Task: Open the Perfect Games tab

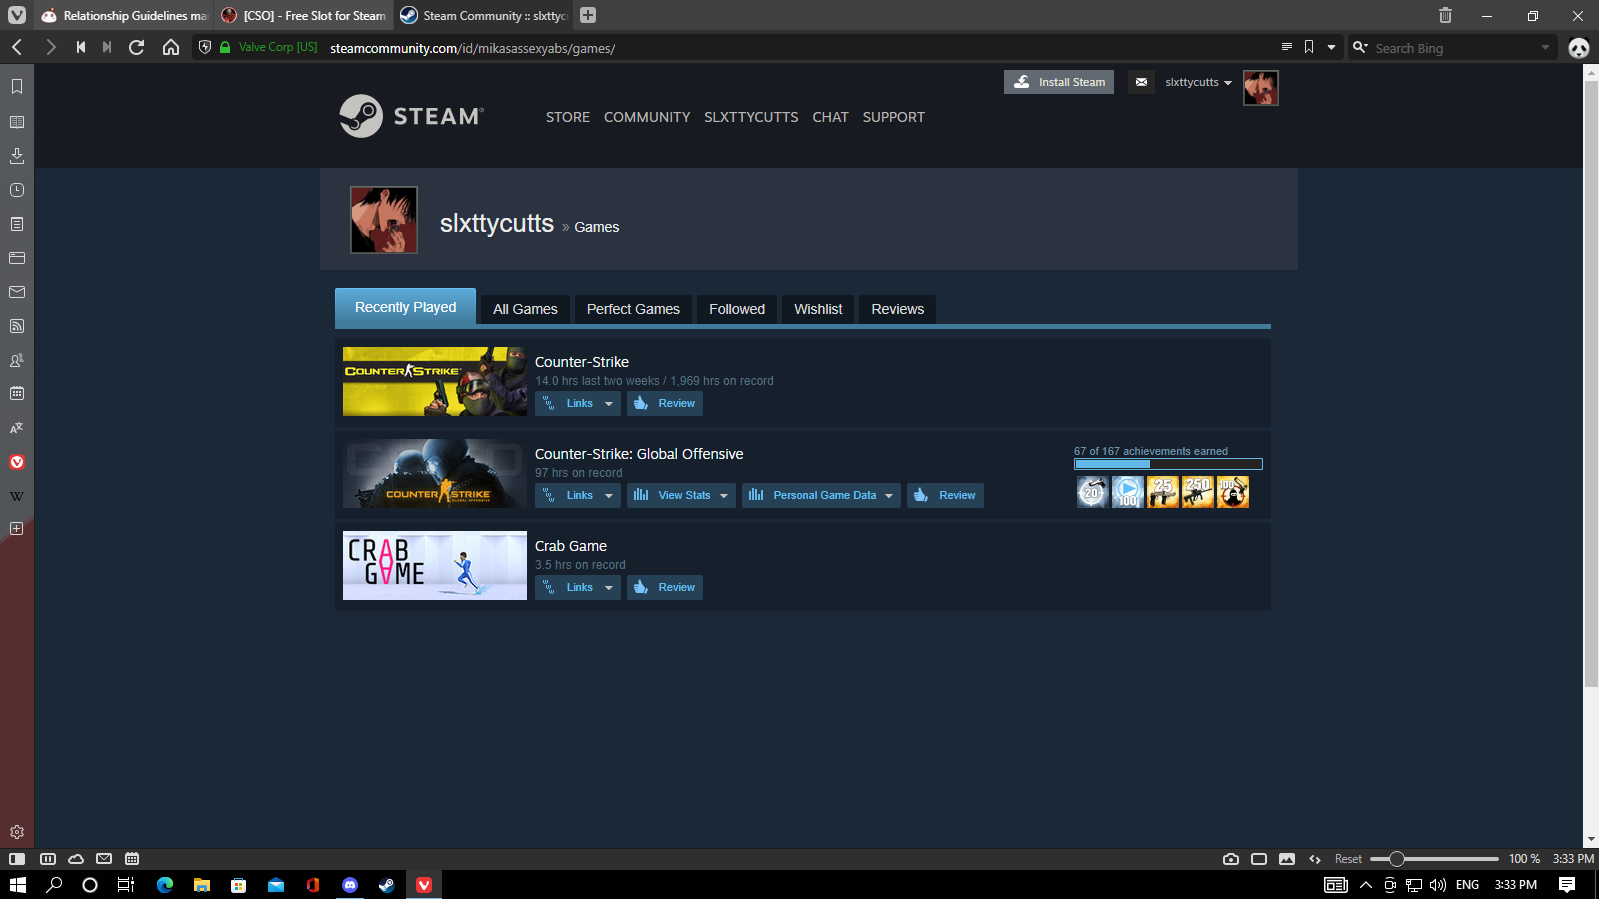Action: click(x=633, y=309)
